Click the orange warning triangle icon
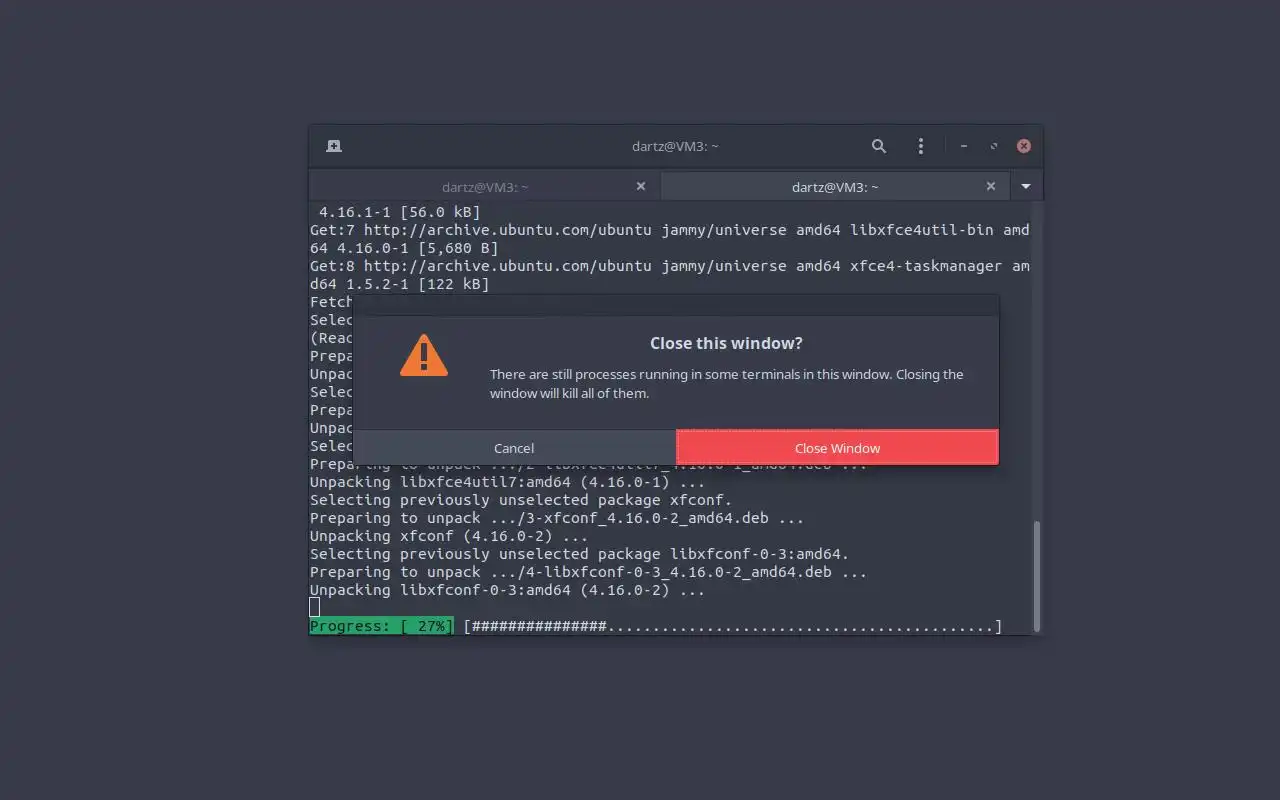The width and height of the screenshot is (1280, 800). (424, 355)
